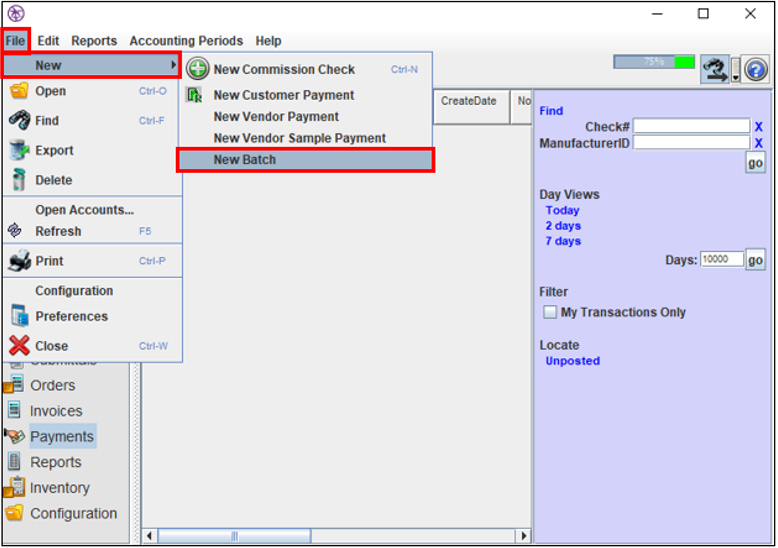Image resolution: width=778 pixels, height=548 pixels.
Task: Click the Unposted locate link
Action: (573, 361)
